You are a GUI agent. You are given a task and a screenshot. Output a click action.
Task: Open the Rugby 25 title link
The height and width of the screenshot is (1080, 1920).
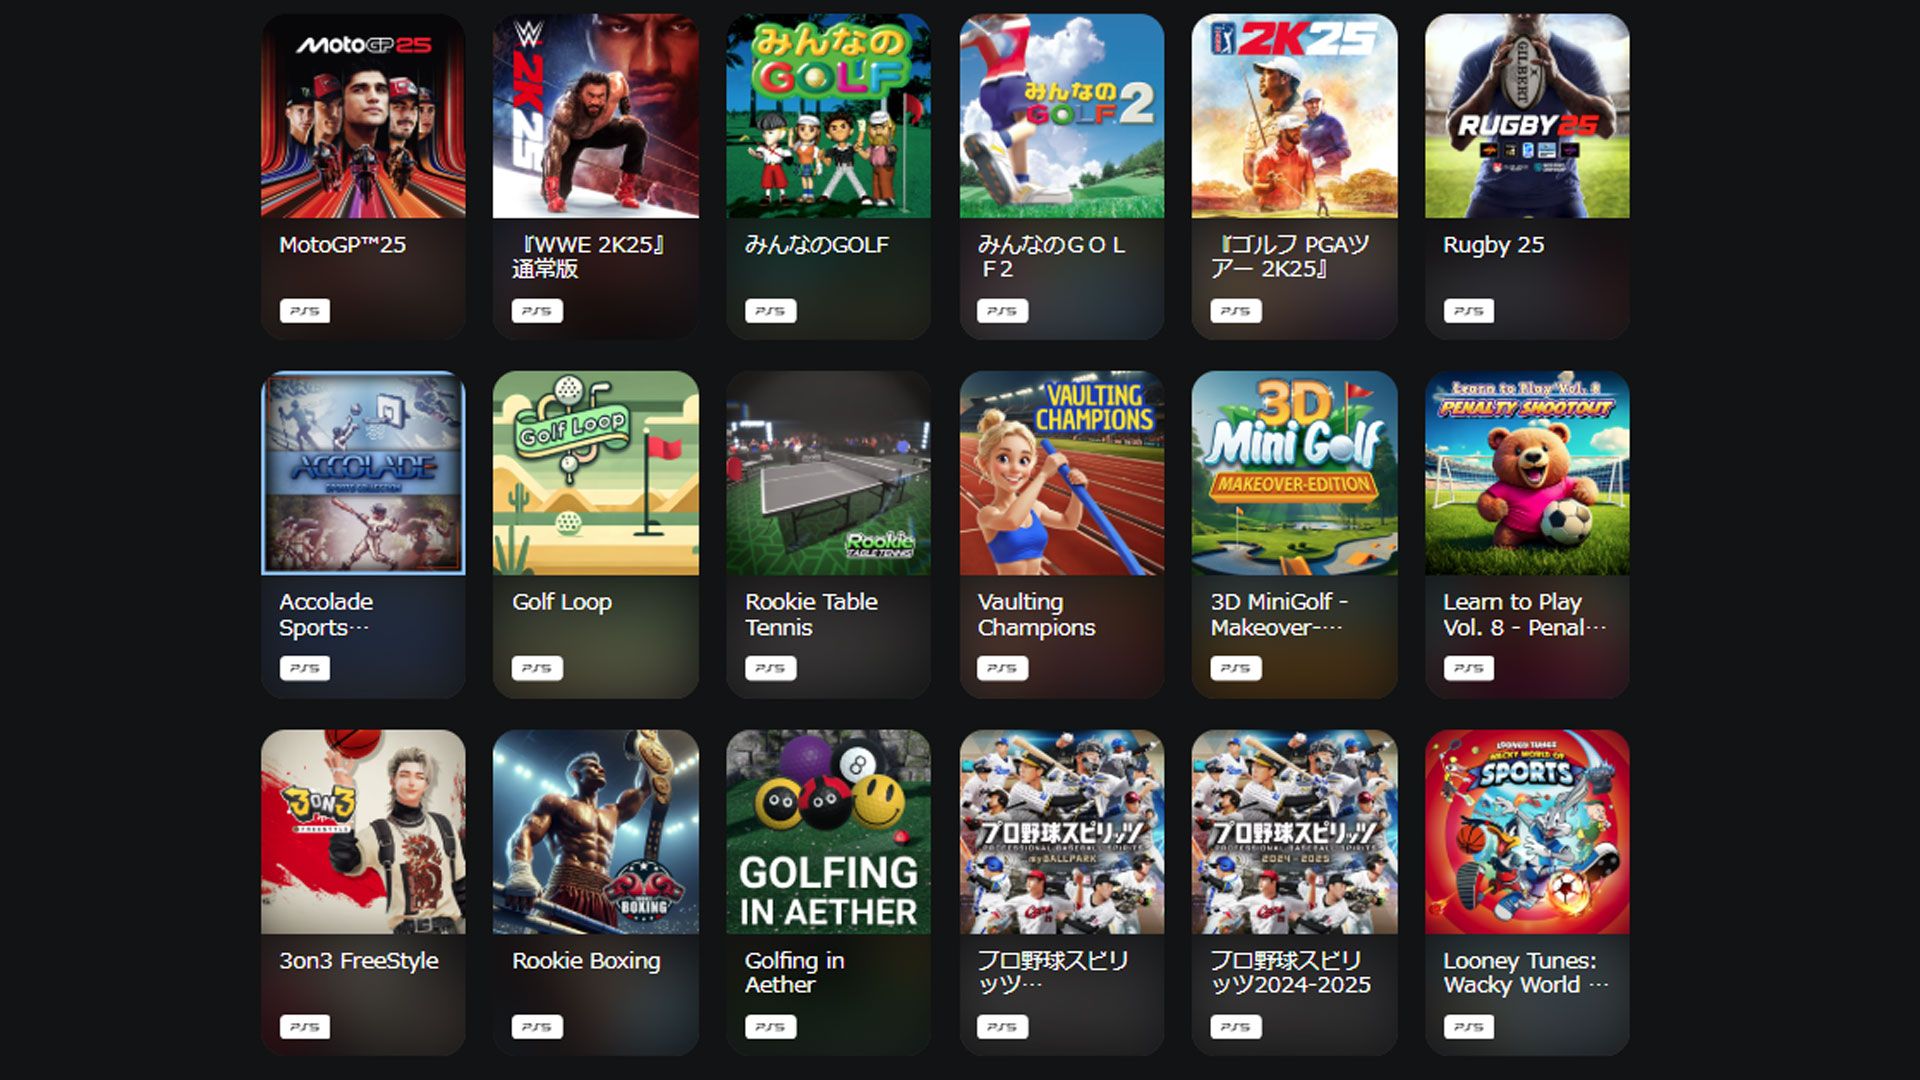[1493, 245]
